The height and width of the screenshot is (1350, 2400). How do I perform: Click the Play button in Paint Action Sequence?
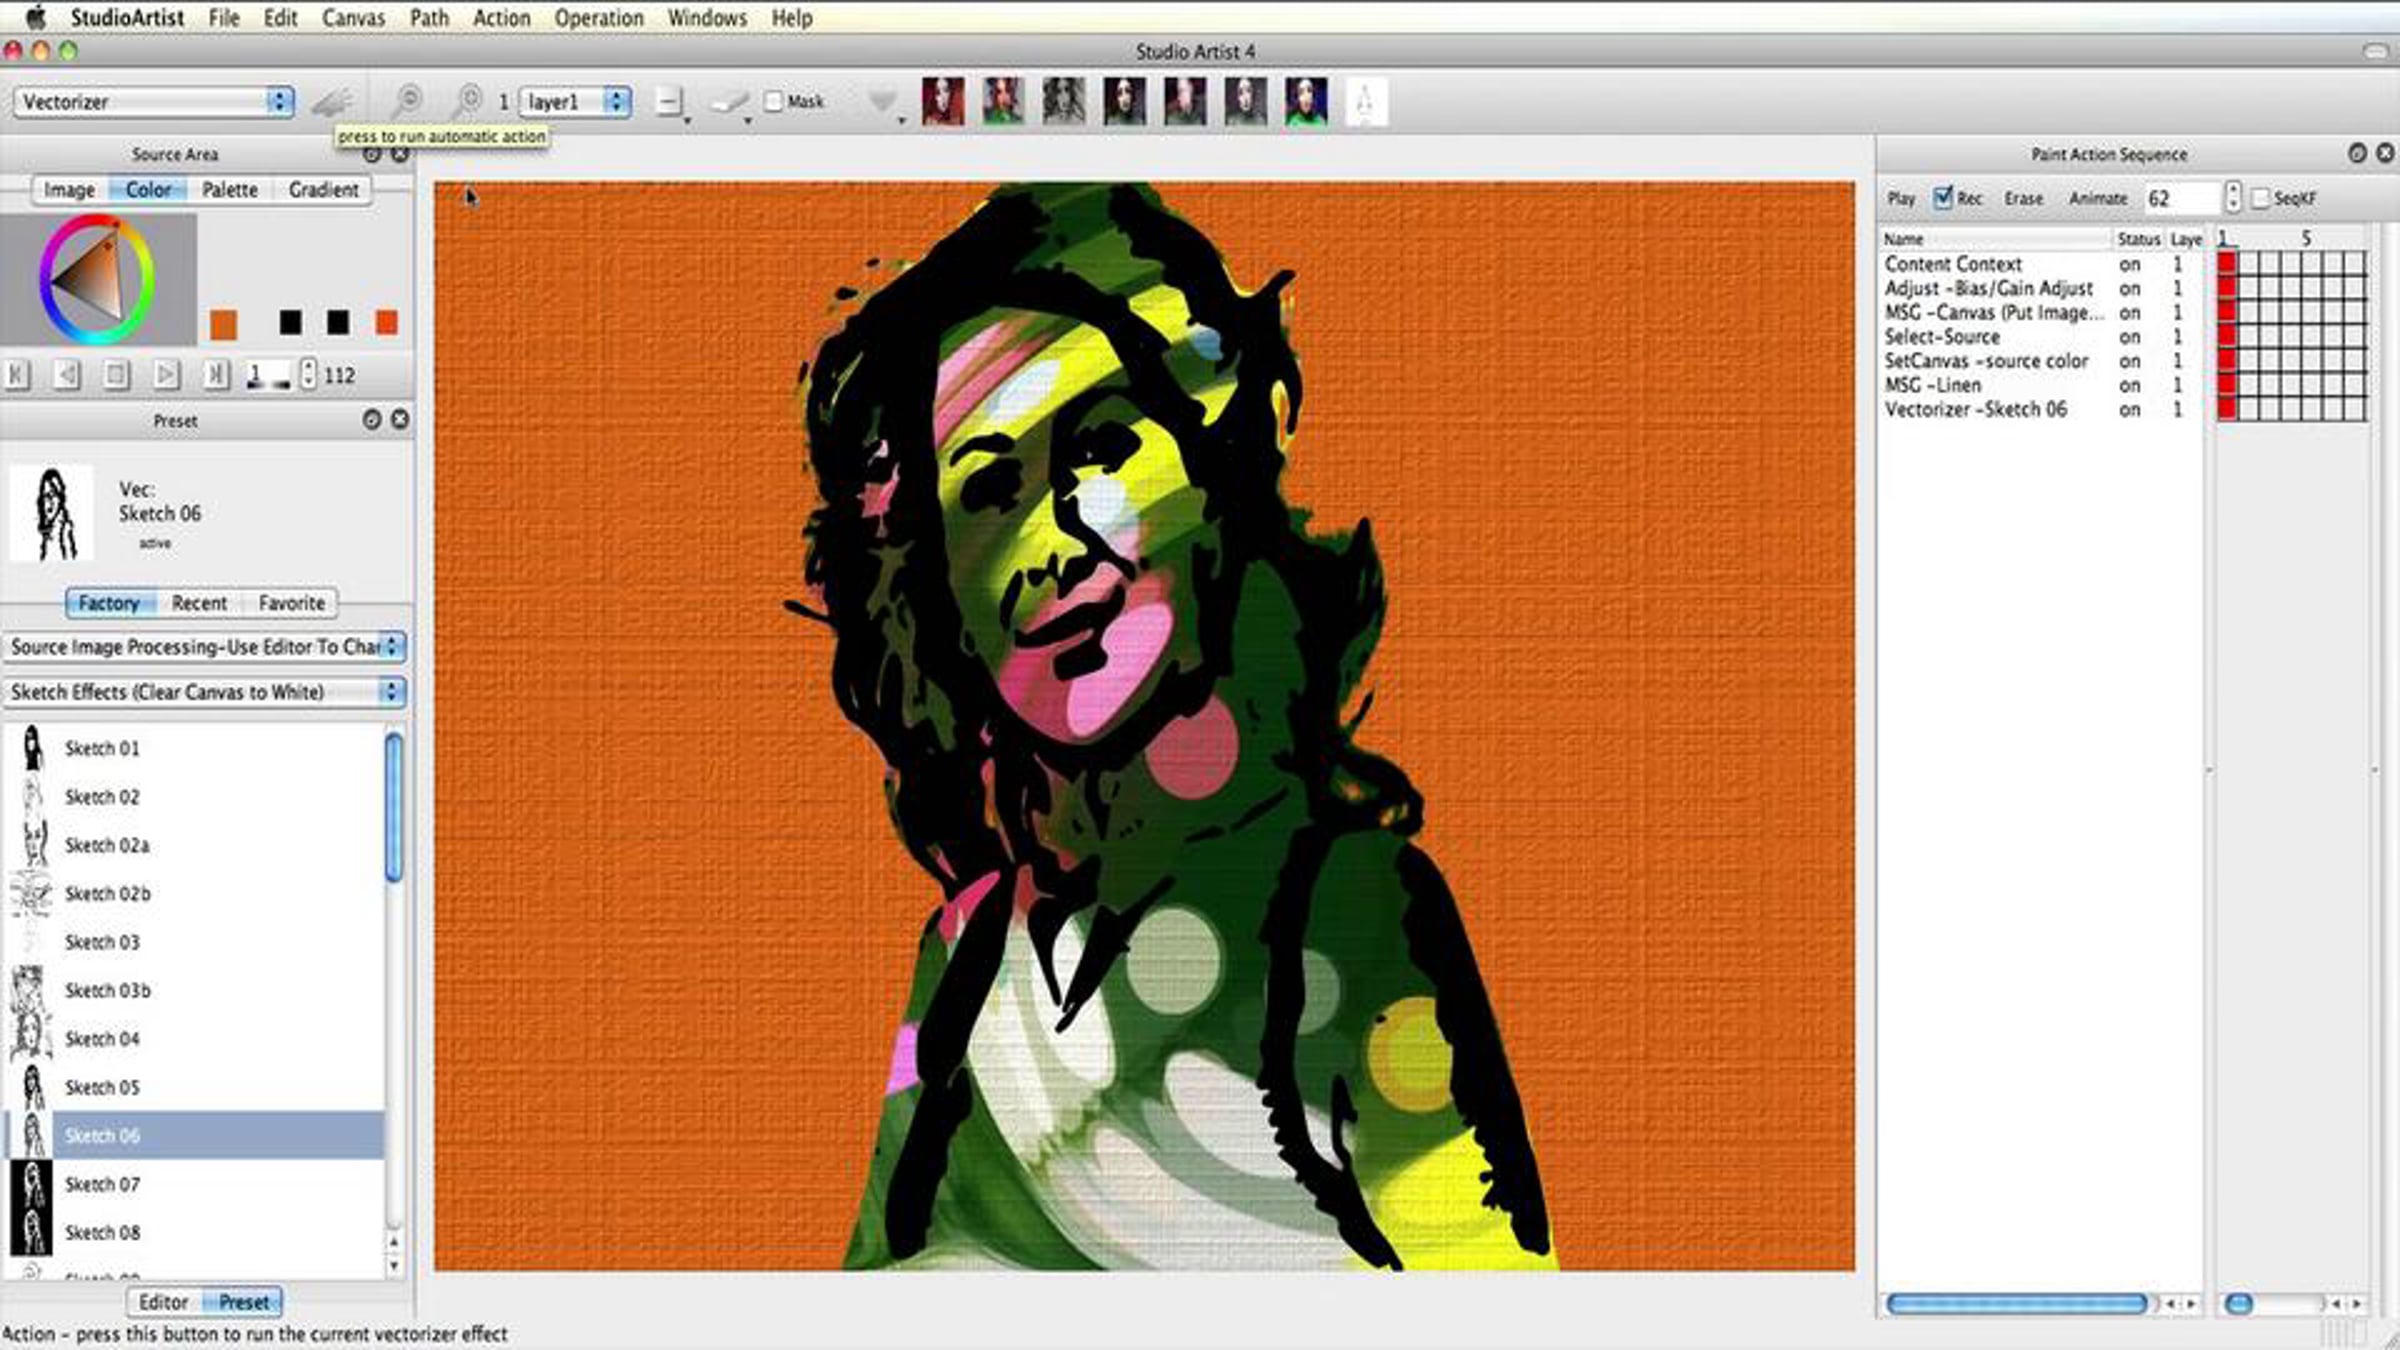[1901, 199]
